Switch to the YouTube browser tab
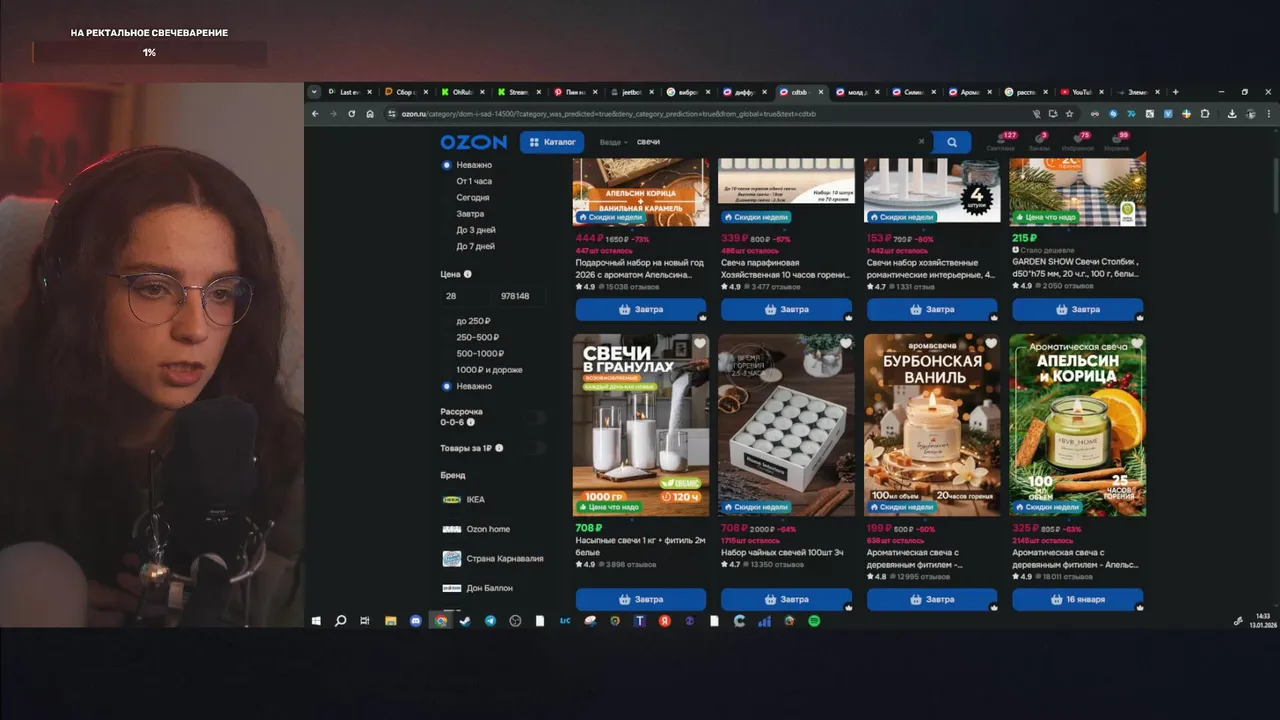Viewport: 1280px width, 720px height. (1080, 92)
